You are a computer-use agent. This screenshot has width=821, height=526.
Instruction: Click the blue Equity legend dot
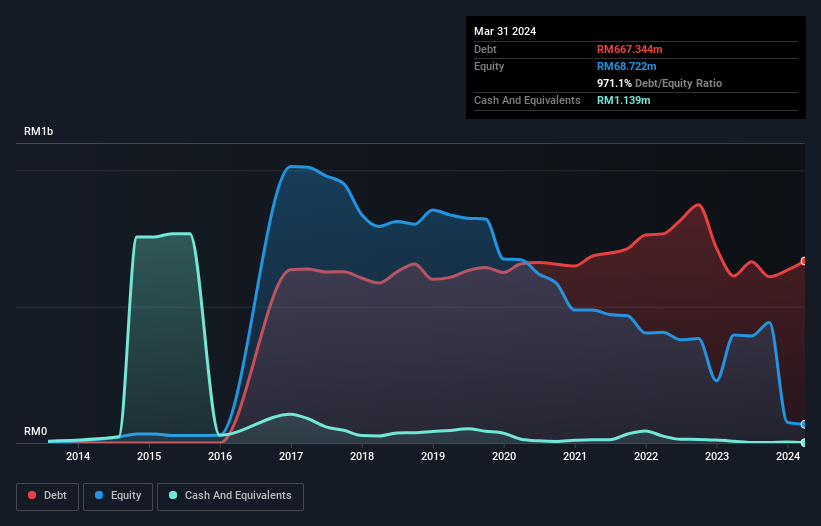99,495
